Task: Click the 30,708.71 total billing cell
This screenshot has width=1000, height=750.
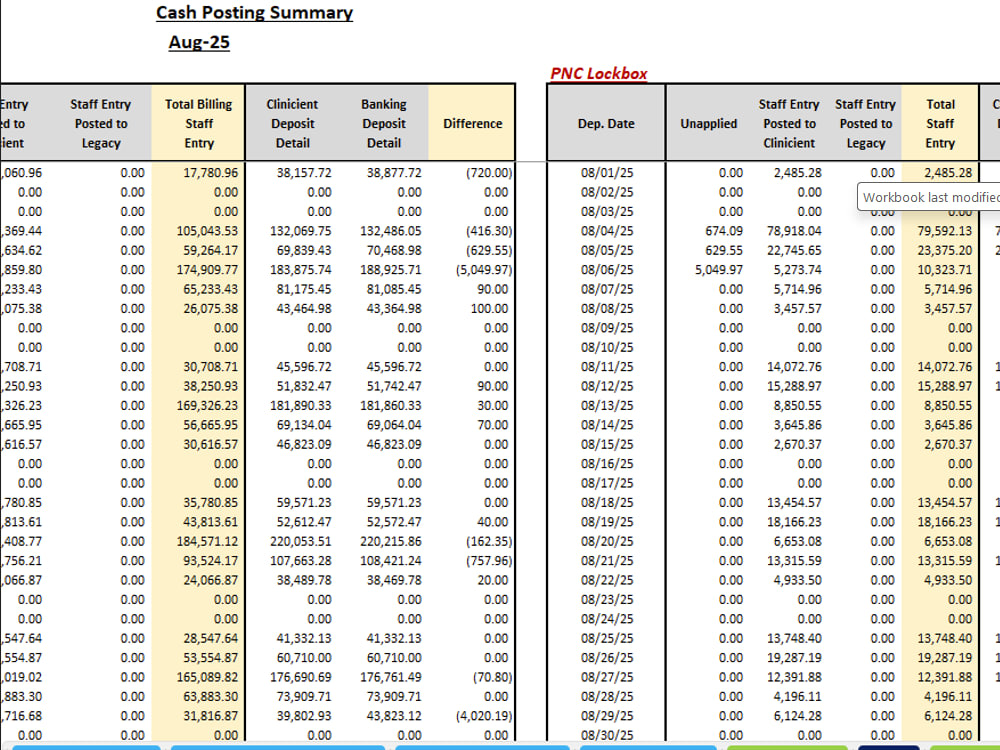Action: [x=210, y=367]
